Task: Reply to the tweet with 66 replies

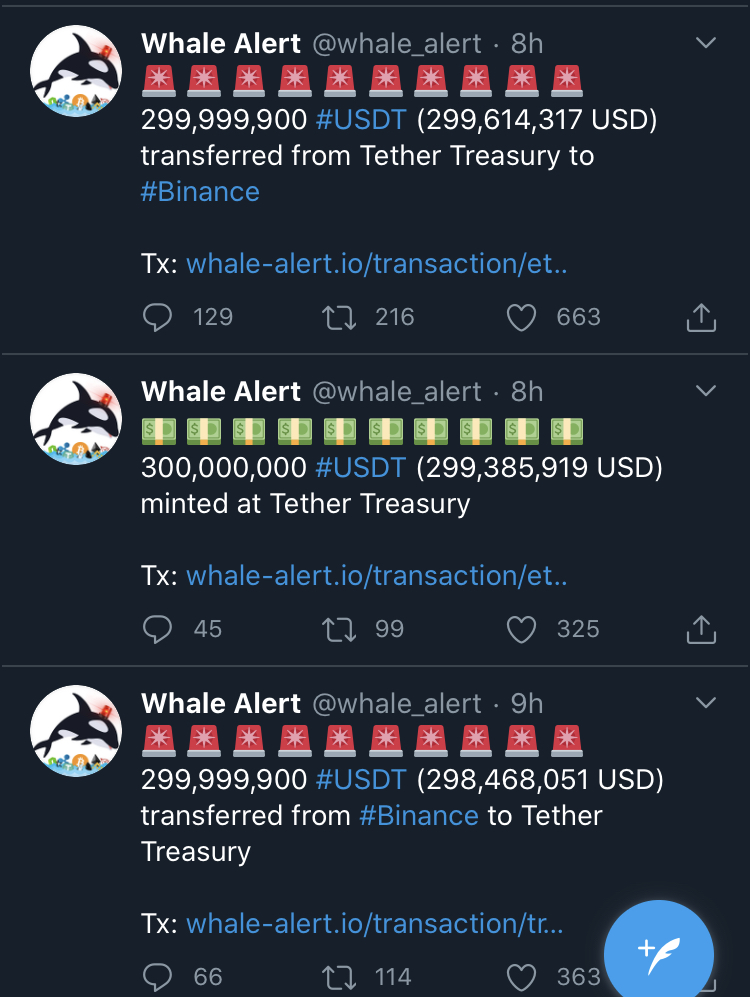Action: (x=157, y=977)
